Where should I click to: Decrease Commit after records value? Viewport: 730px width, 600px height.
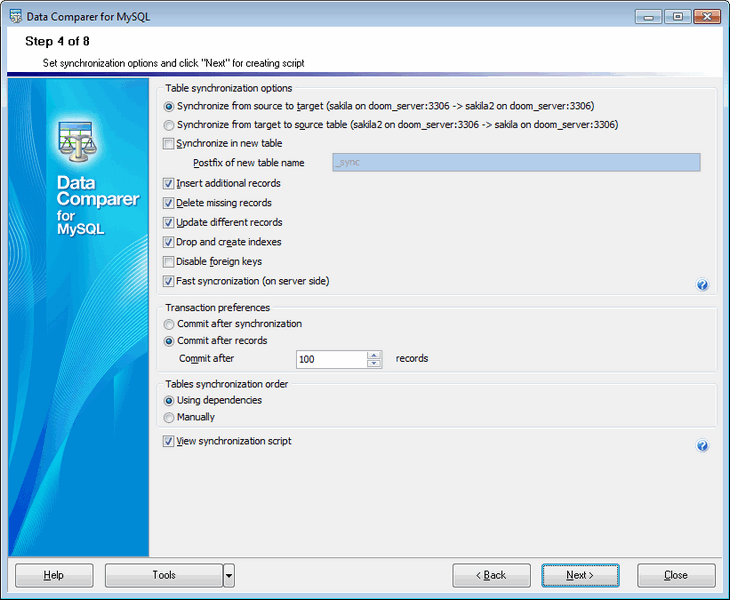pos(374,363)
